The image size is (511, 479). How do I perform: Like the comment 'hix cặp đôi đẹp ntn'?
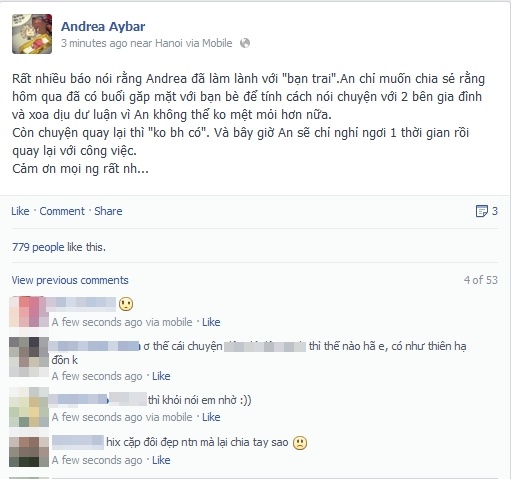click(x=161, y=460)
